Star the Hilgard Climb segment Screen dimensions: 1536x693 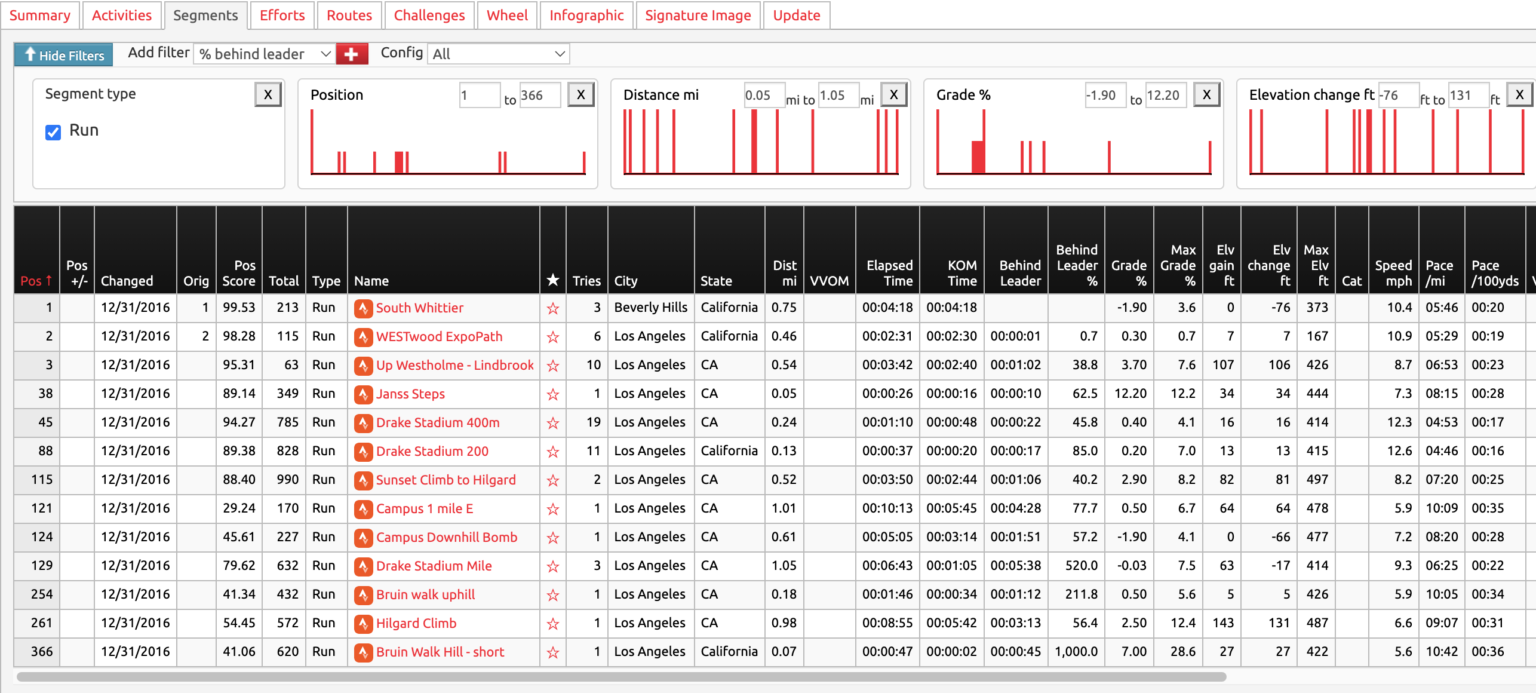tap(552, 623)
